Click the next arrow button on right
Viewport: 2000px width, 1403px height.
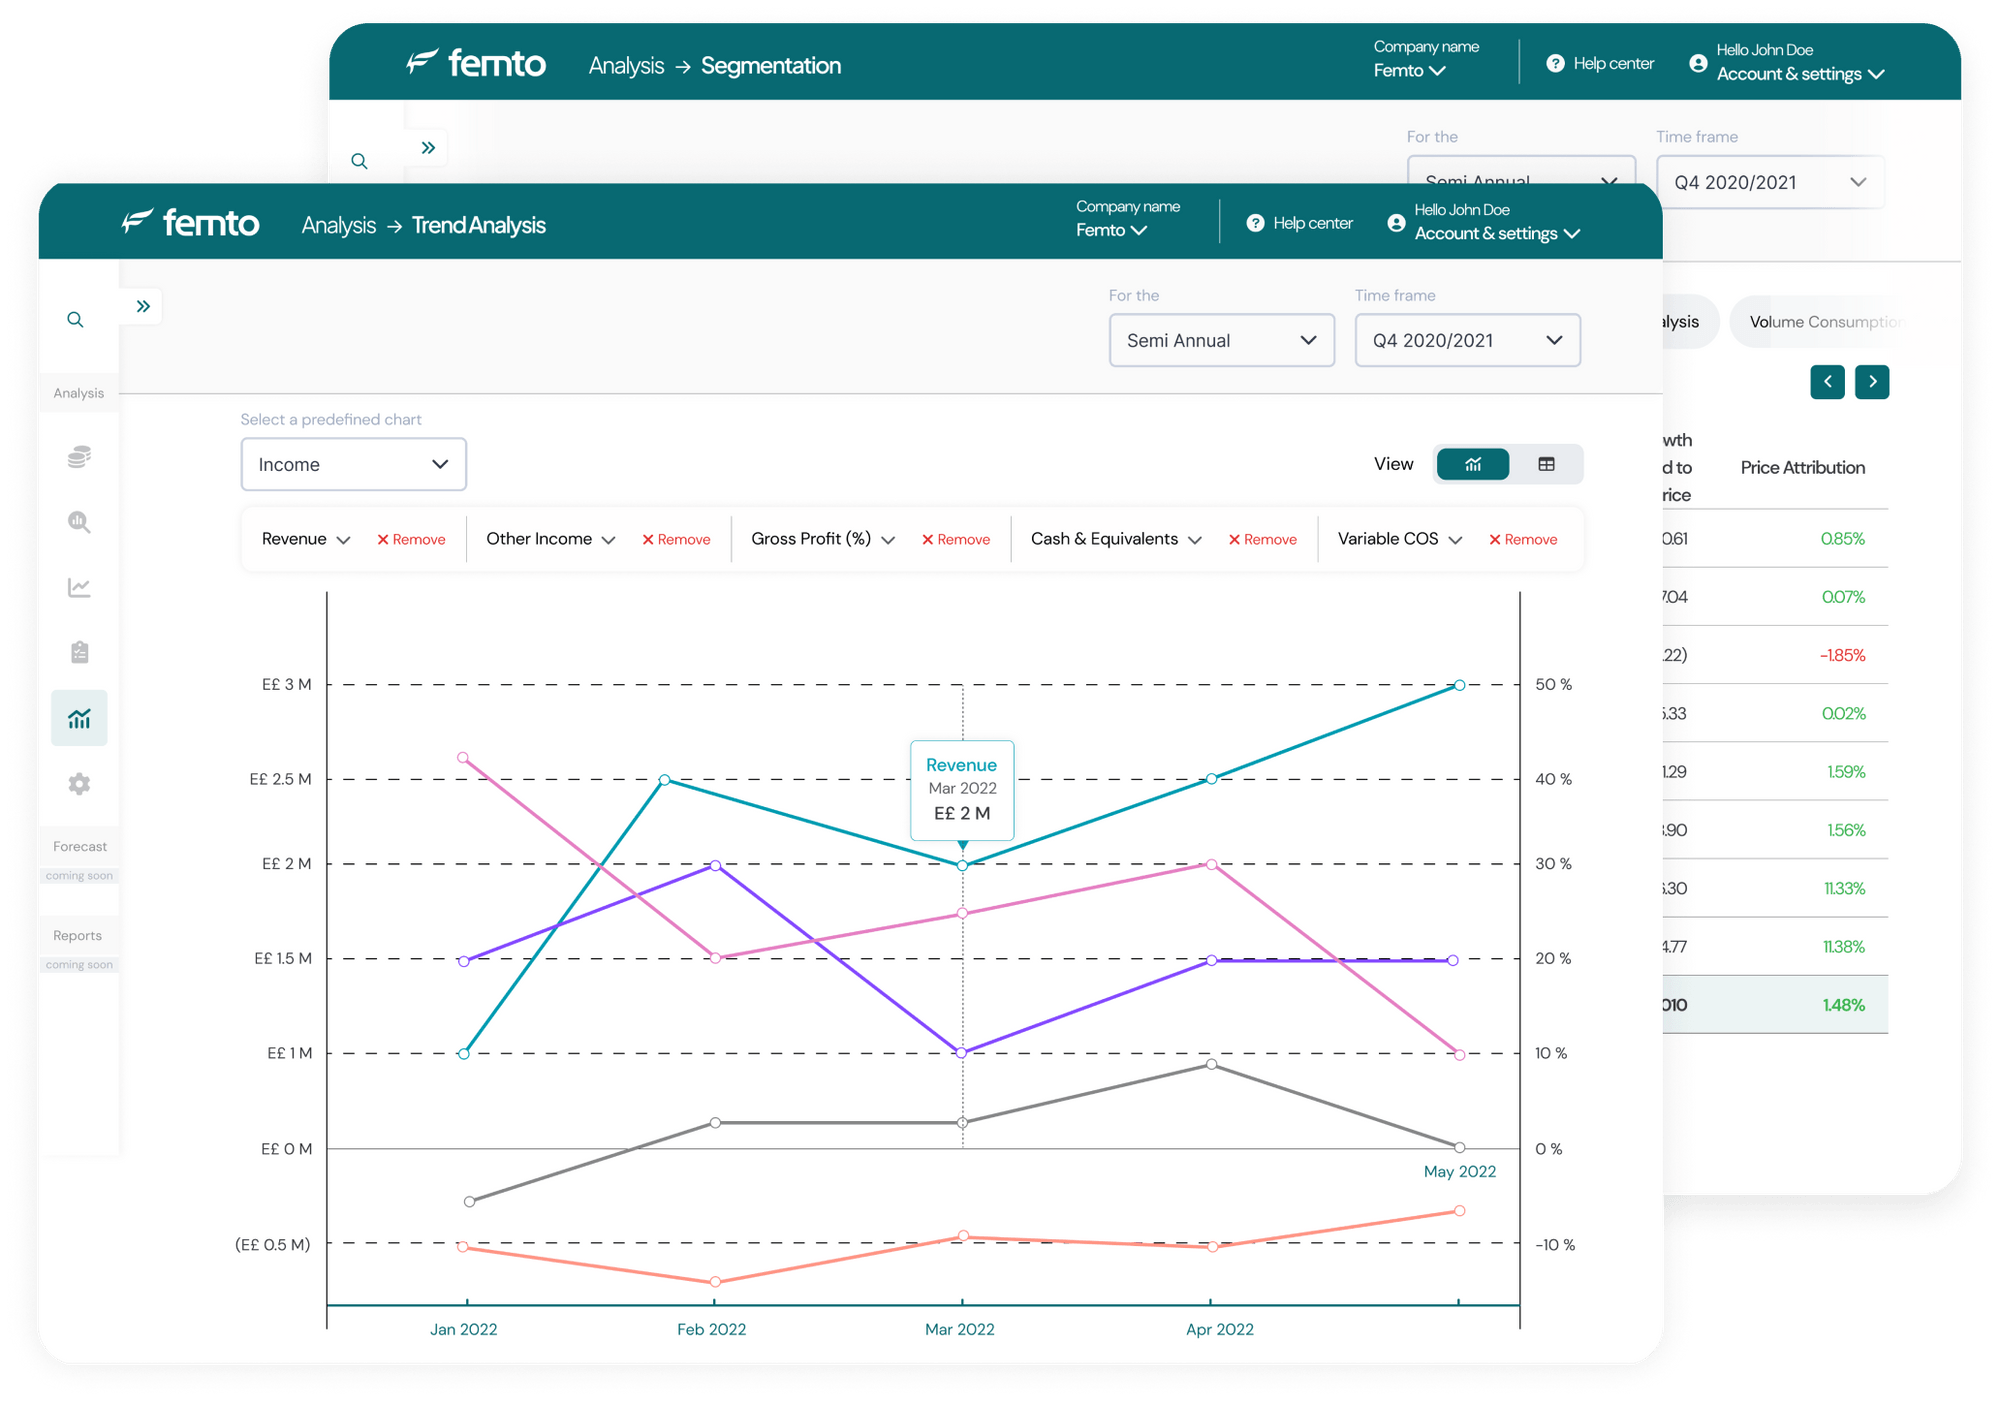(1871, 381)
